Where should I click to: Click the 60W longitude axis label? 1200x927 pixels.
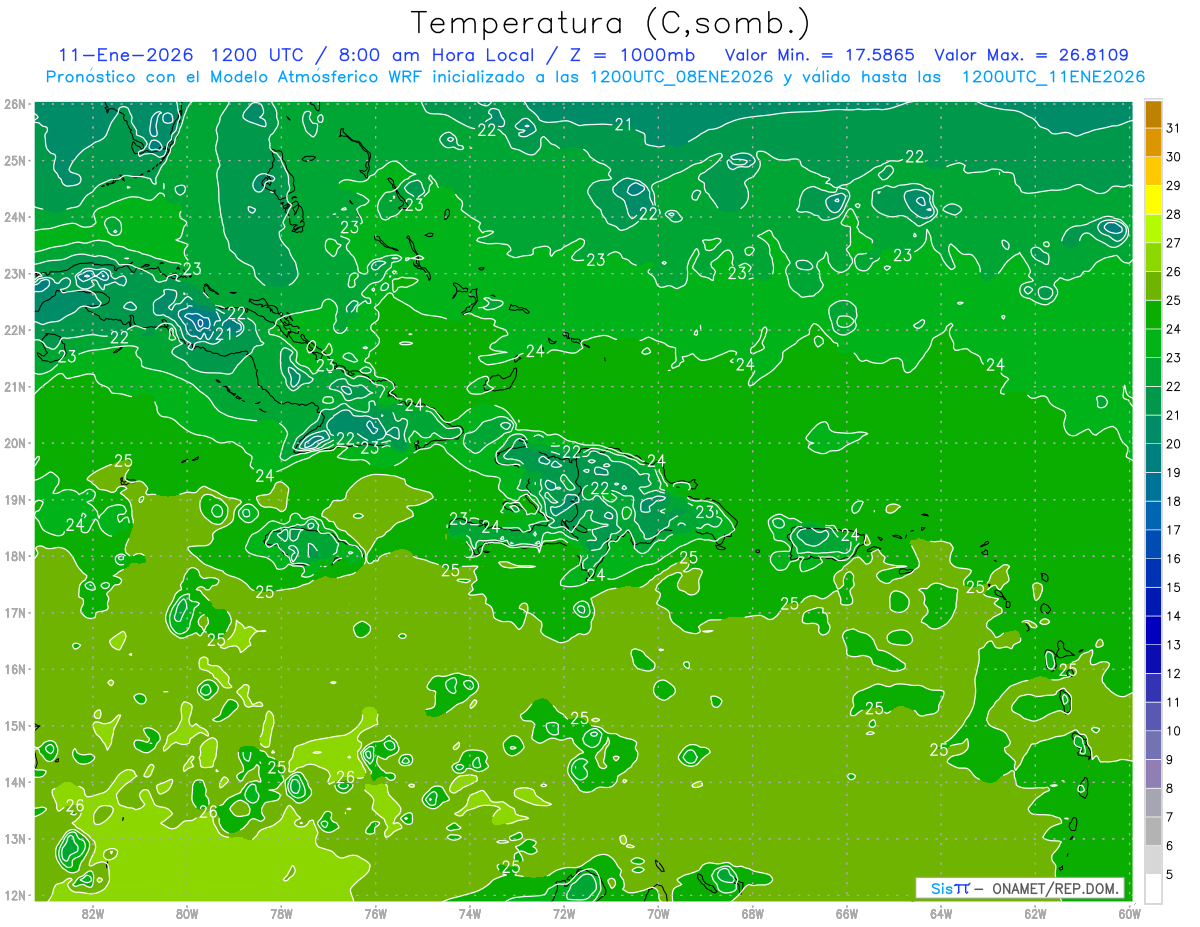tap(1130, 913)
